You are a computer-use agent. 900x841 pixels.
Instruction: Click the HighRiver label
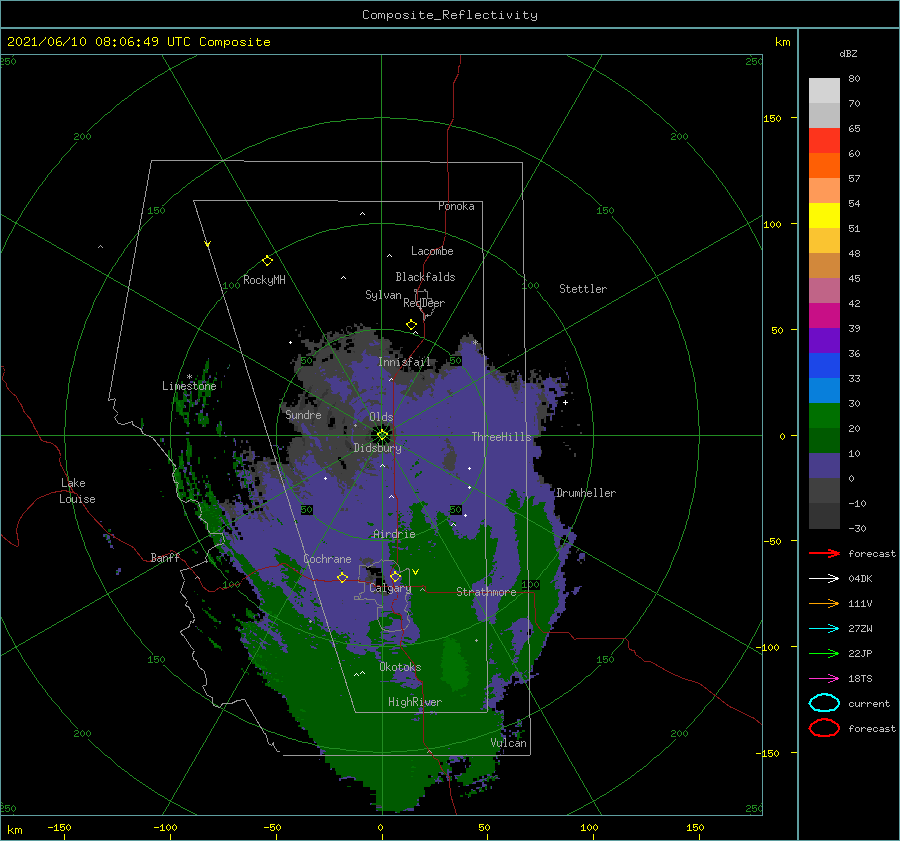tap(415, 702)
